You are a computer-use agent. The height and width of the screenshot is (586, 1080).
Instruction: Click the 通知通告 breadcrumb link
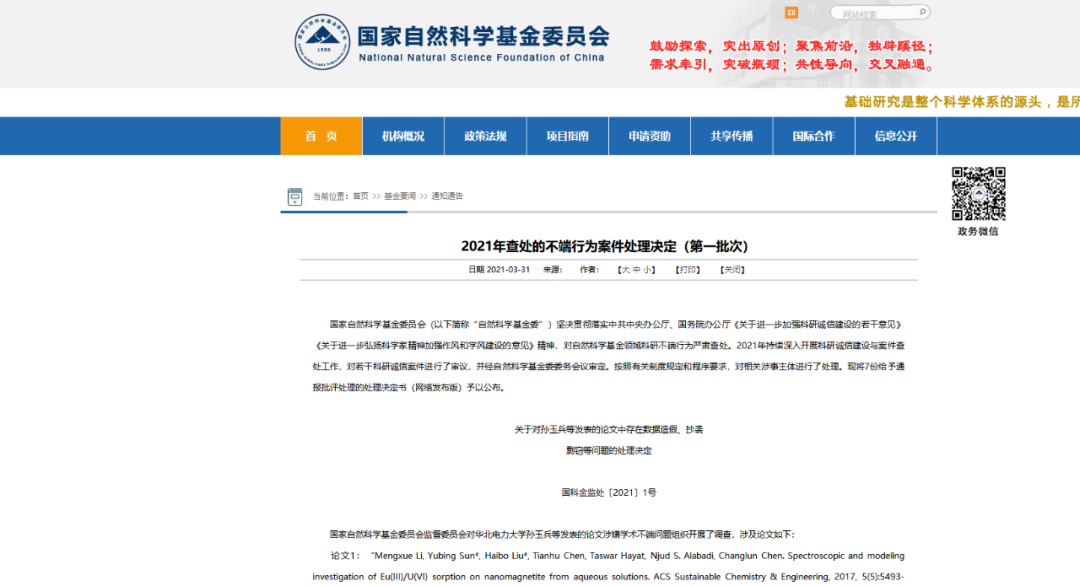[x=447, y=196]
